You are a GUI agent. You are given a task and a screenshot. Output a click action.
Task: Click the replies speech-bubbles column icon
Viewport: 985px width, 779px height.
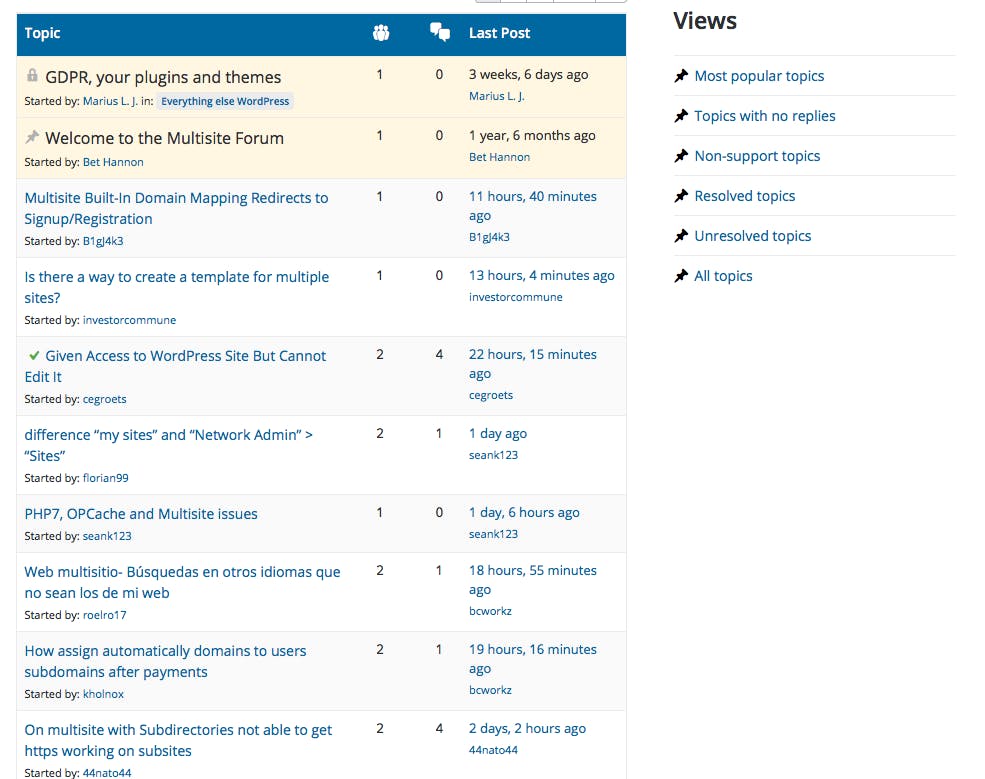(439, 33)
